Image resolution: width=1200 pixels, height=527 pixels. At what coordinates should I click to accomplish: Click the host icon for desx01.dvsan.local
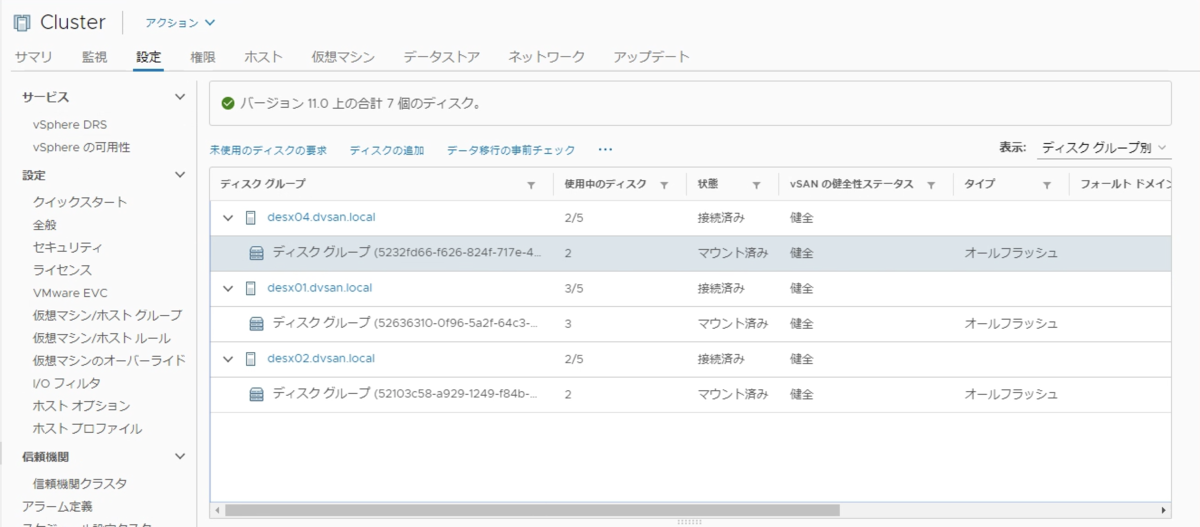point(251,288)
